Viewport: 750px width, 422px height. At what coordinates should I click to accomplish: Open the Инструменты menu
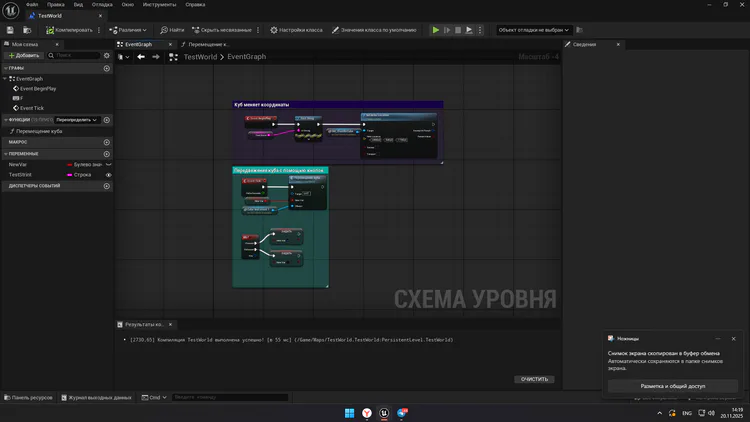coord(159,4)
